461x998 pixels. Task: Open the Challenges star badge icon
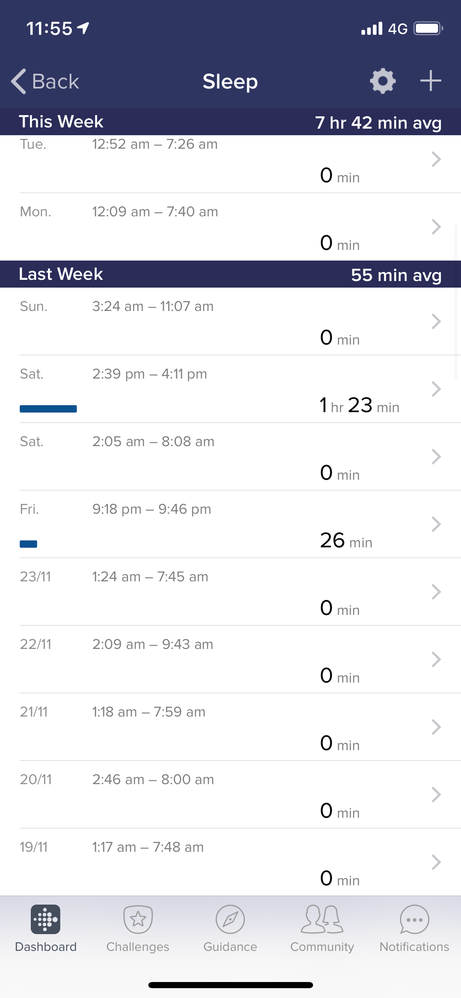pos(138,919)
